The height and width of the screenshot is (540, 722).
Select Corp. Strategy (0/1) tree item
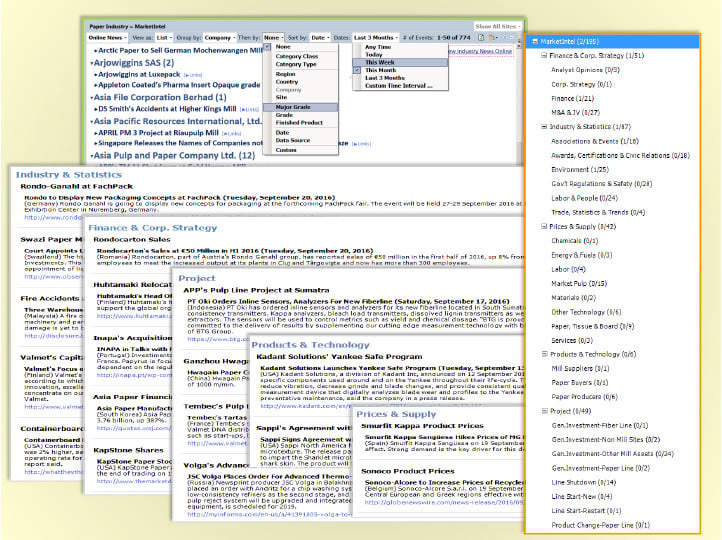point(582,84)
